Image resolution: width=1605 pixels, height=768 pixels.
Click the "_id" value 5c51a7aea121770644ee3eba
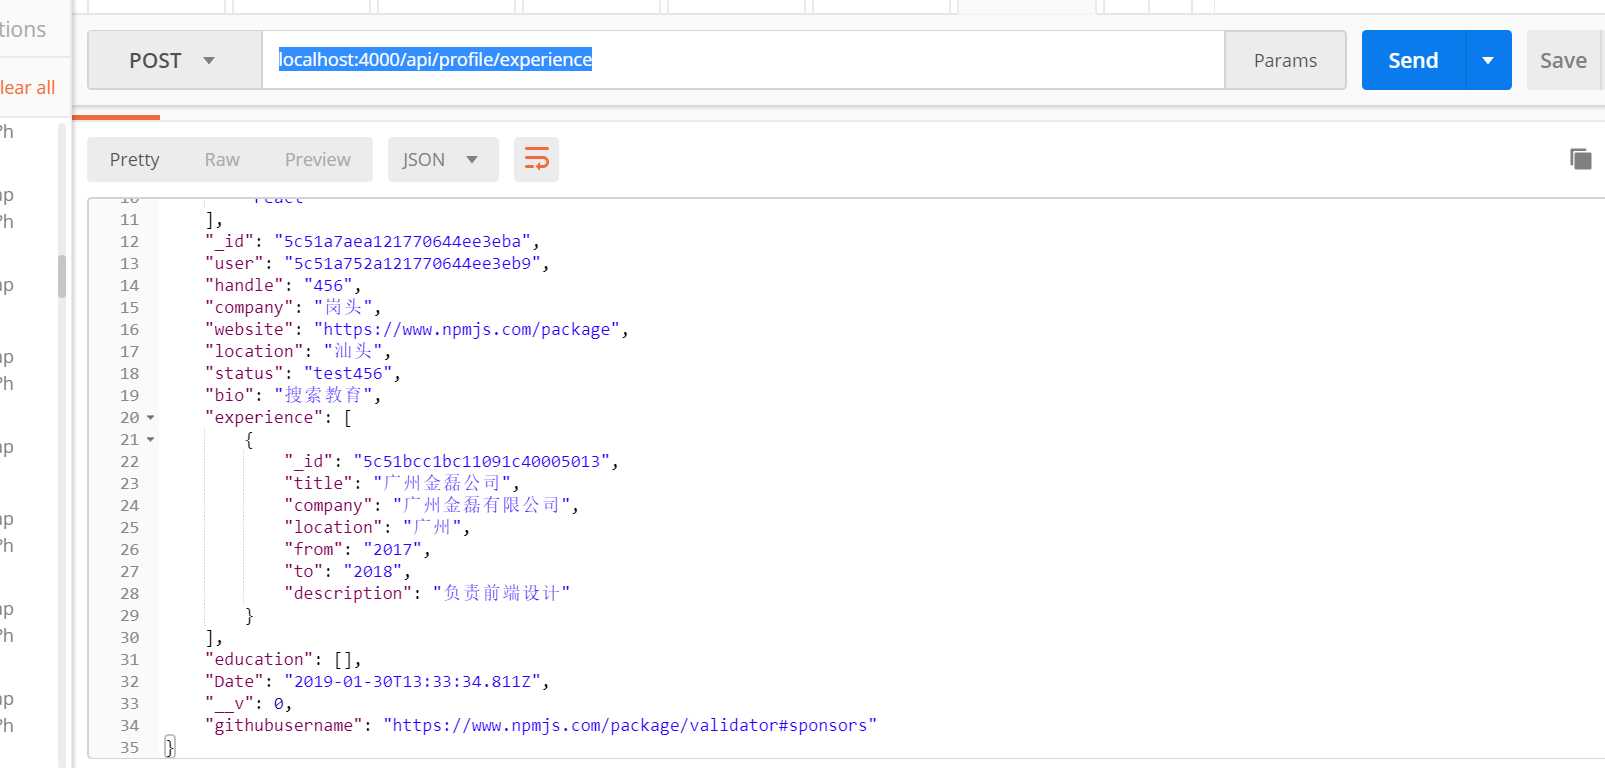[403, 242]
